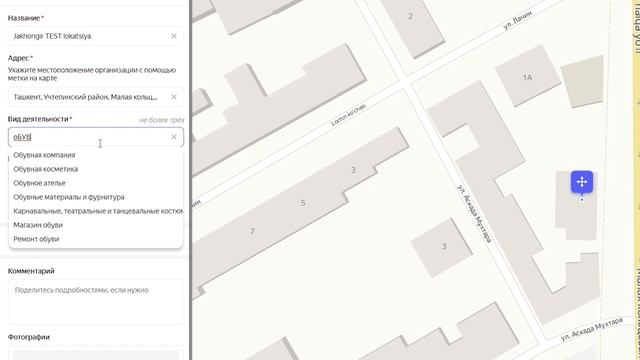This screenshot has width=640, height=360.
Task: Clear the Название field text
Action: 174,36
